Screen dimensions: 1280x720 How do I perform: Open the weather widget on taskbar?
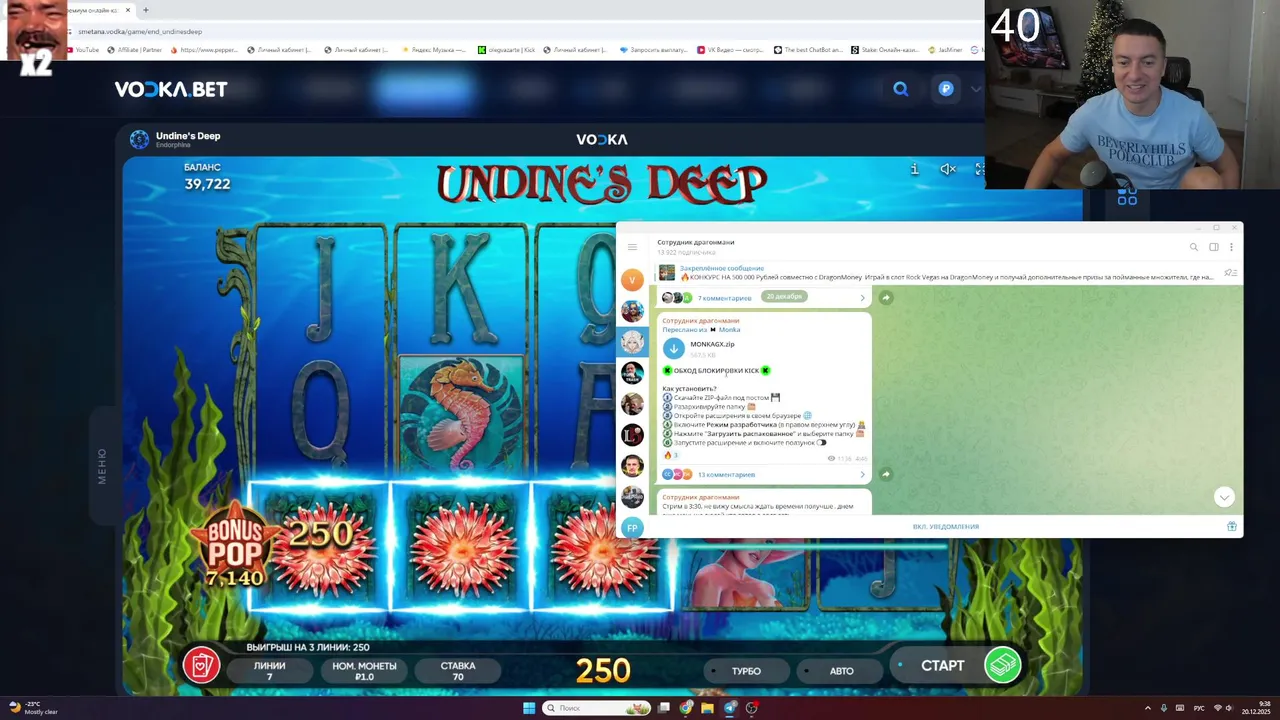click(x=34, y=708)
